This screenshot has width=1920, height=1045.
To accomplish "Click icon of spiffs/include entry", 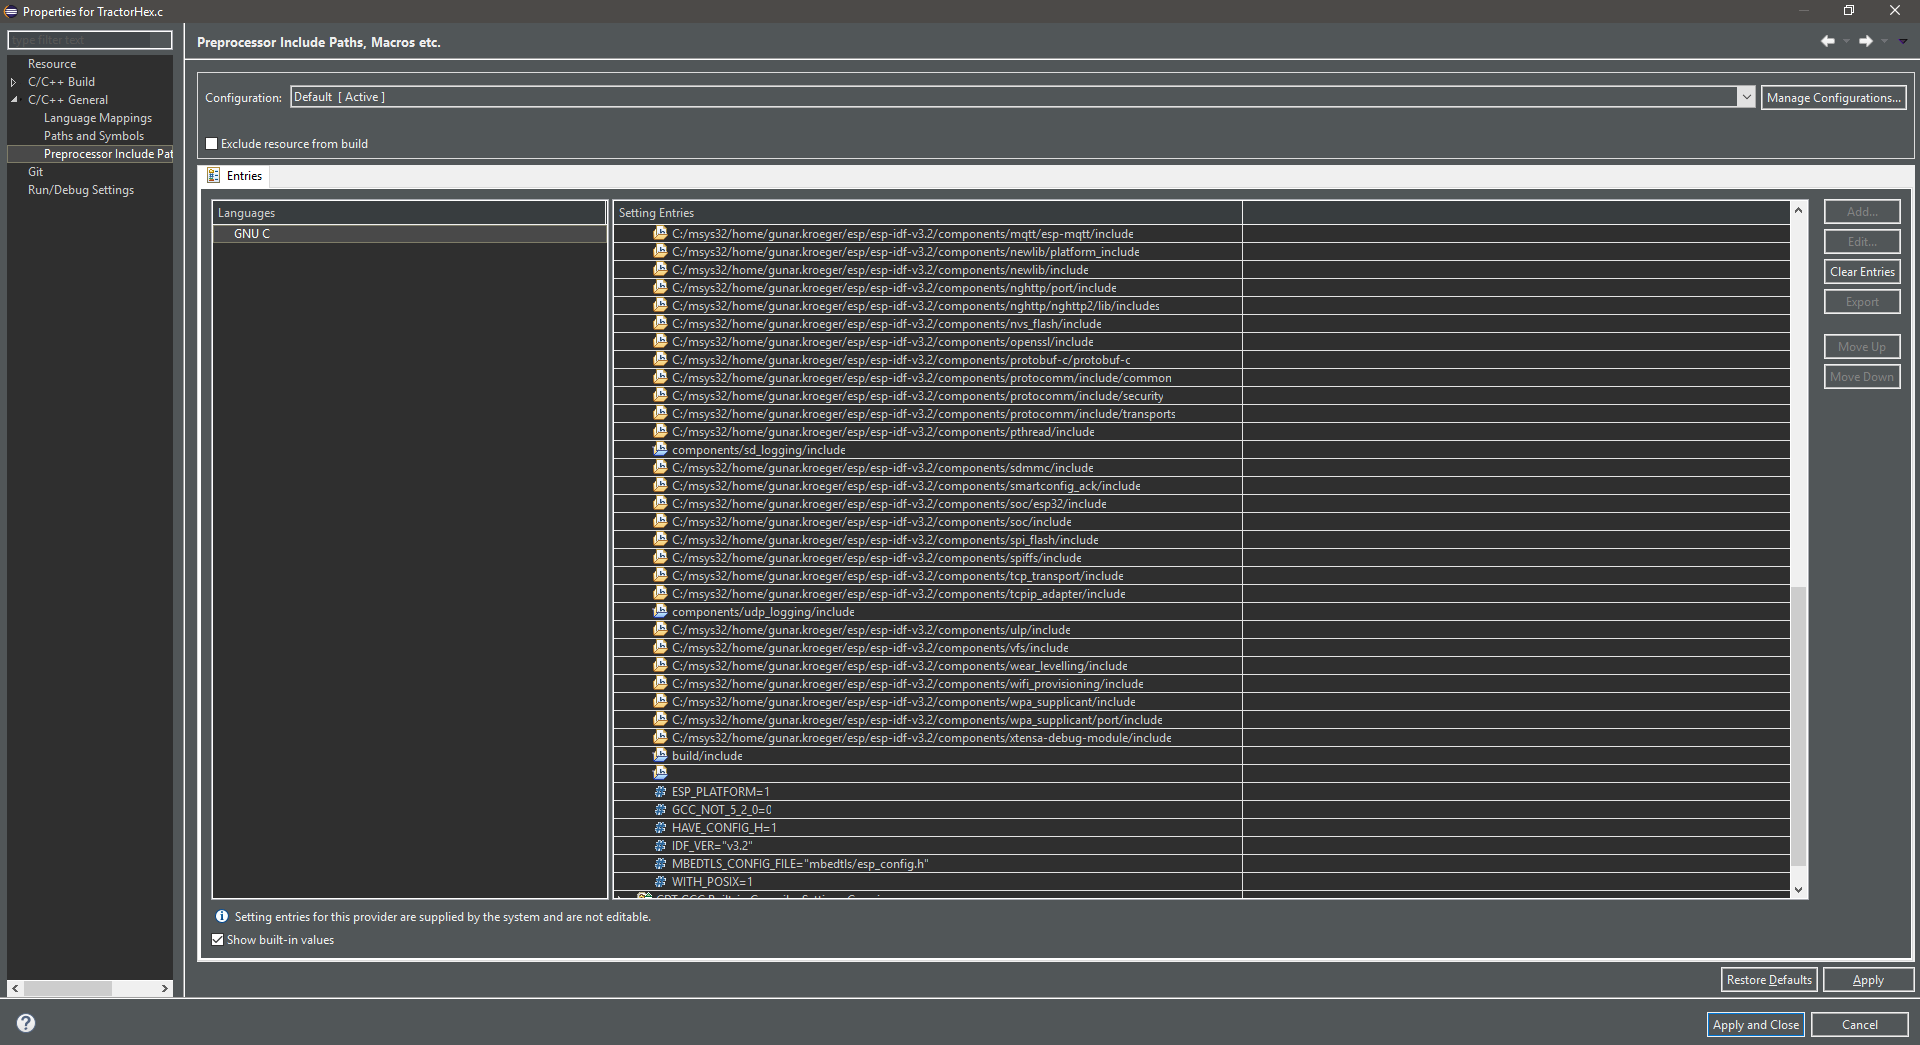I will 660,557.
